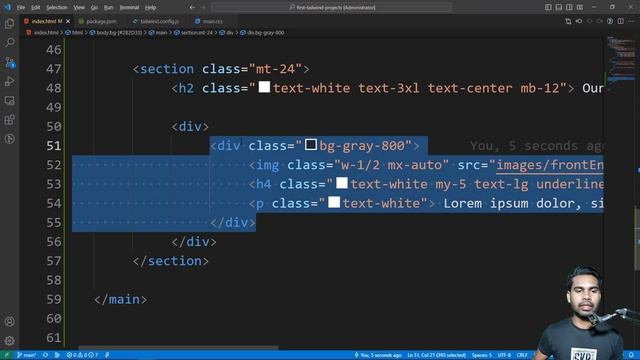Image resolution: width=640 pixels, height=360 pixels.
Task: Click the horizontal scrollbar under the editor
Action: coord(178,348)
